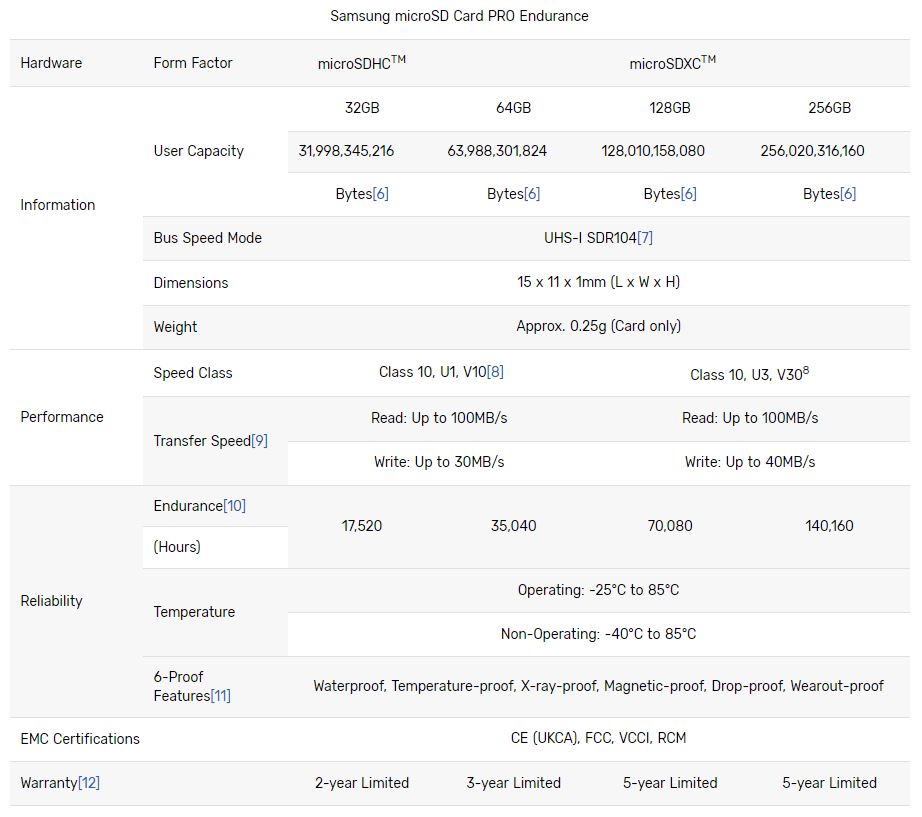Click the 'Weight' row label
922x817 pixels.
coord(175,327)
